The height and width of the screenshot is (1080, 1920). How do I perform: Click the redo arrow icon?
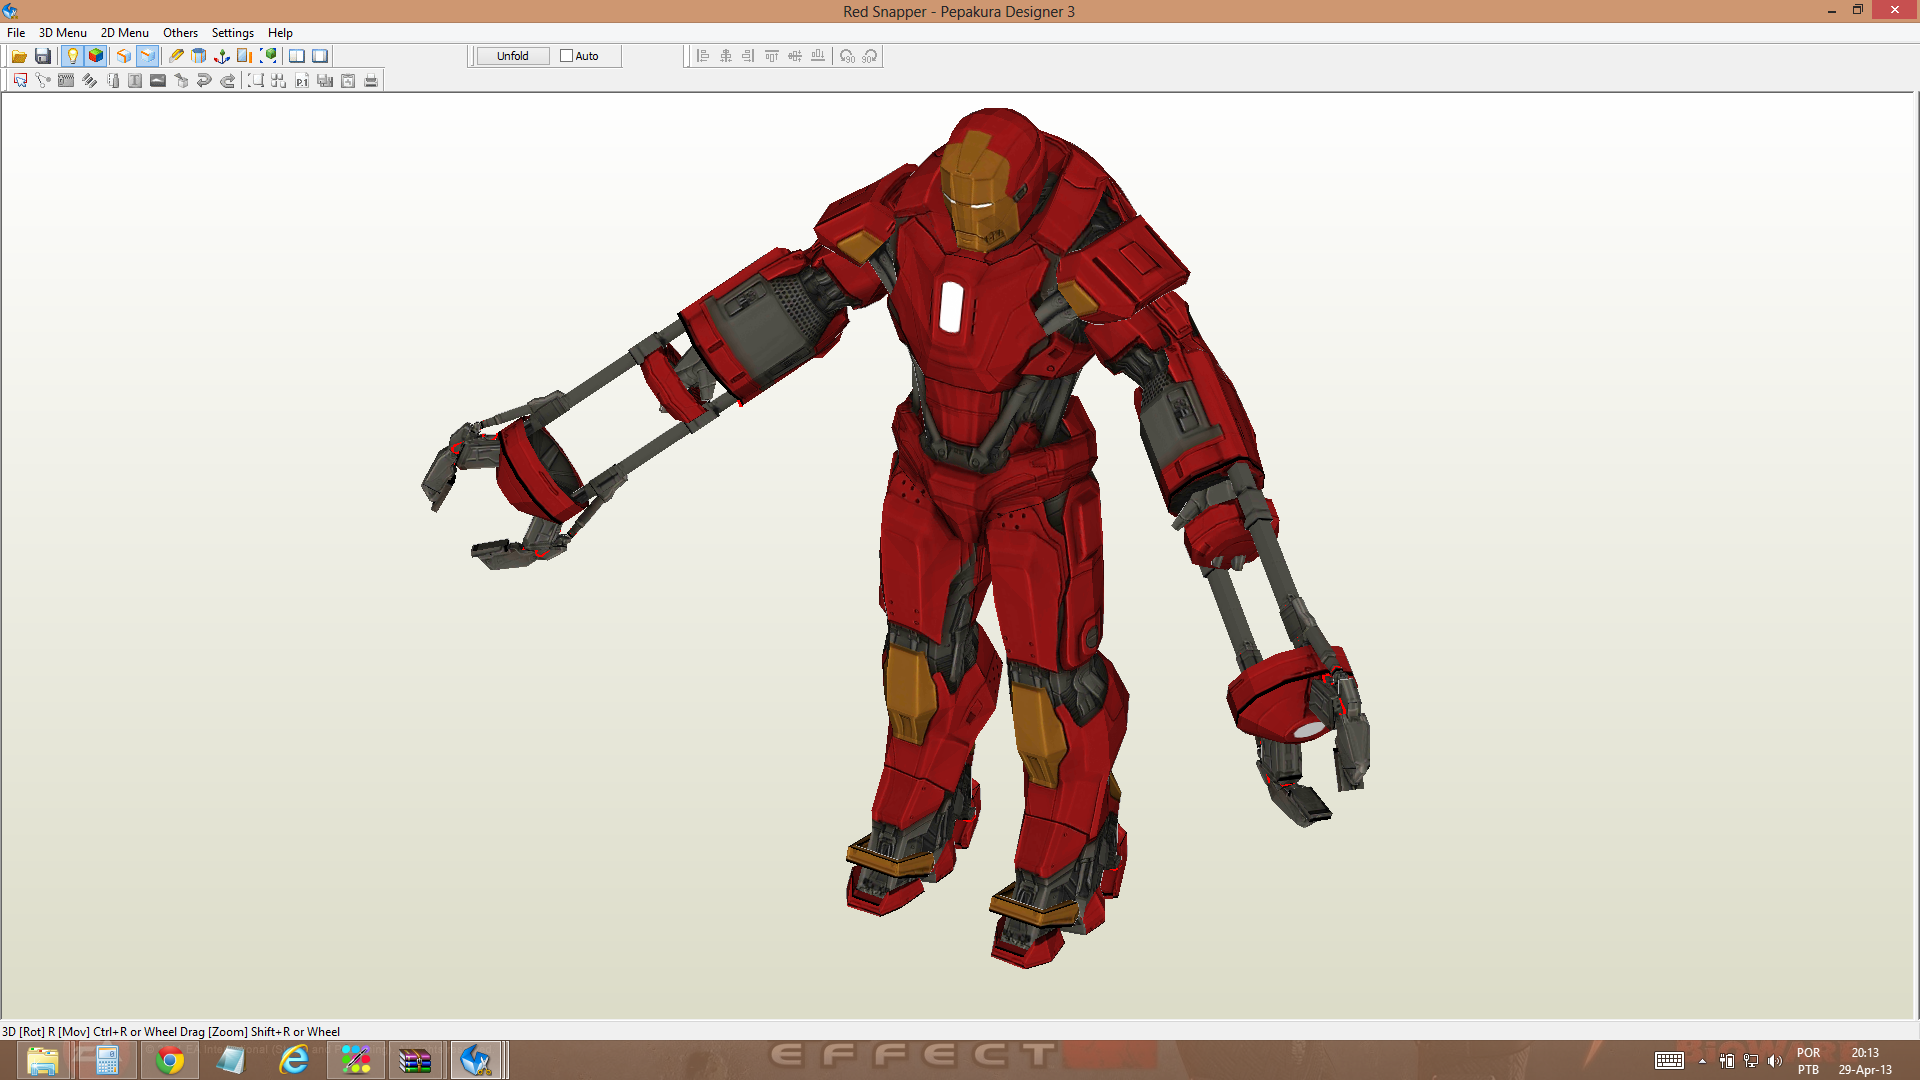227,81
